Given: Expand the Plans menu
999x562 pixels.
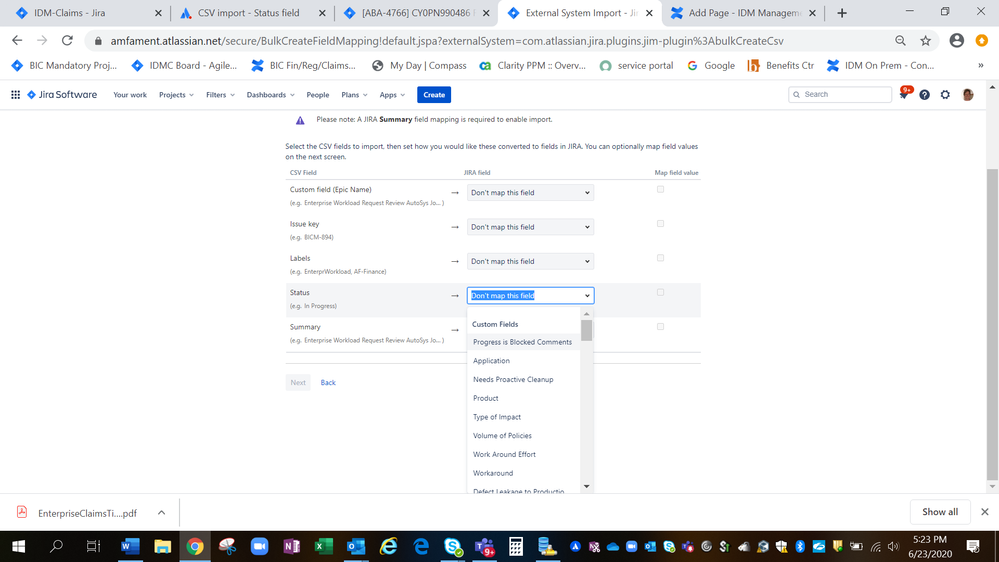Looking at the screenshot, I should pos(354,94).
